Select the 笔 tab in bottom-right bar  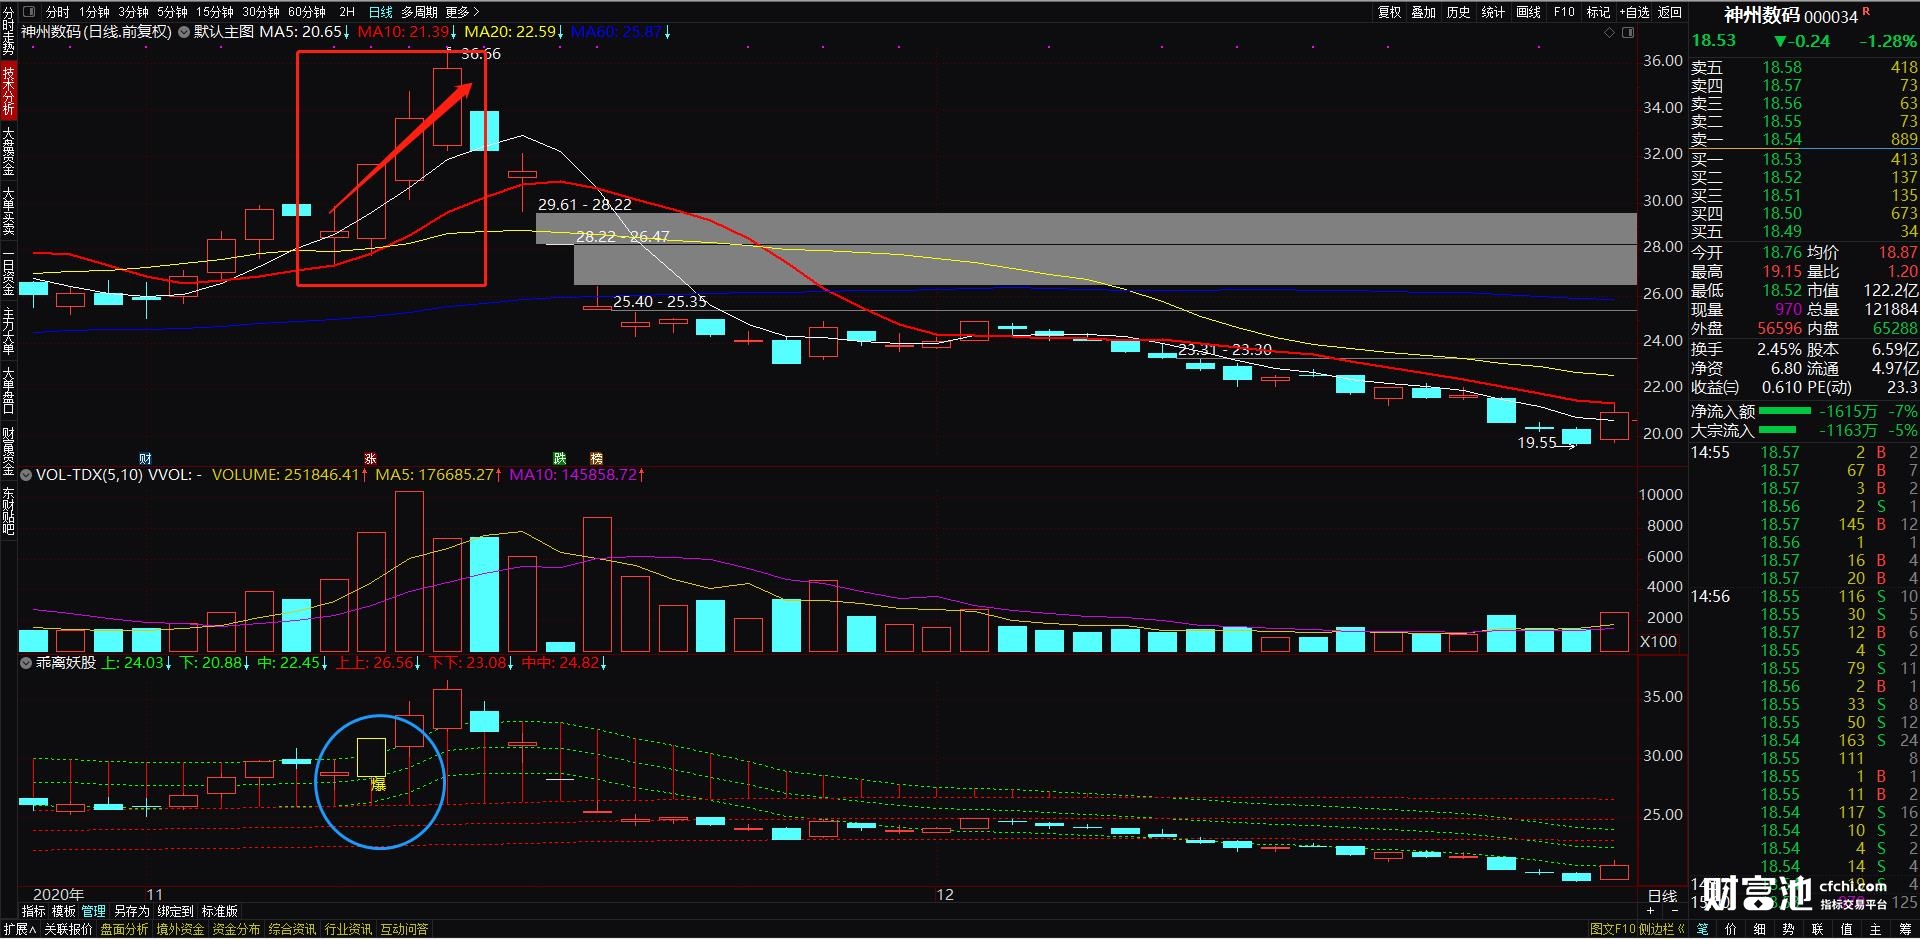(1703, 930)
